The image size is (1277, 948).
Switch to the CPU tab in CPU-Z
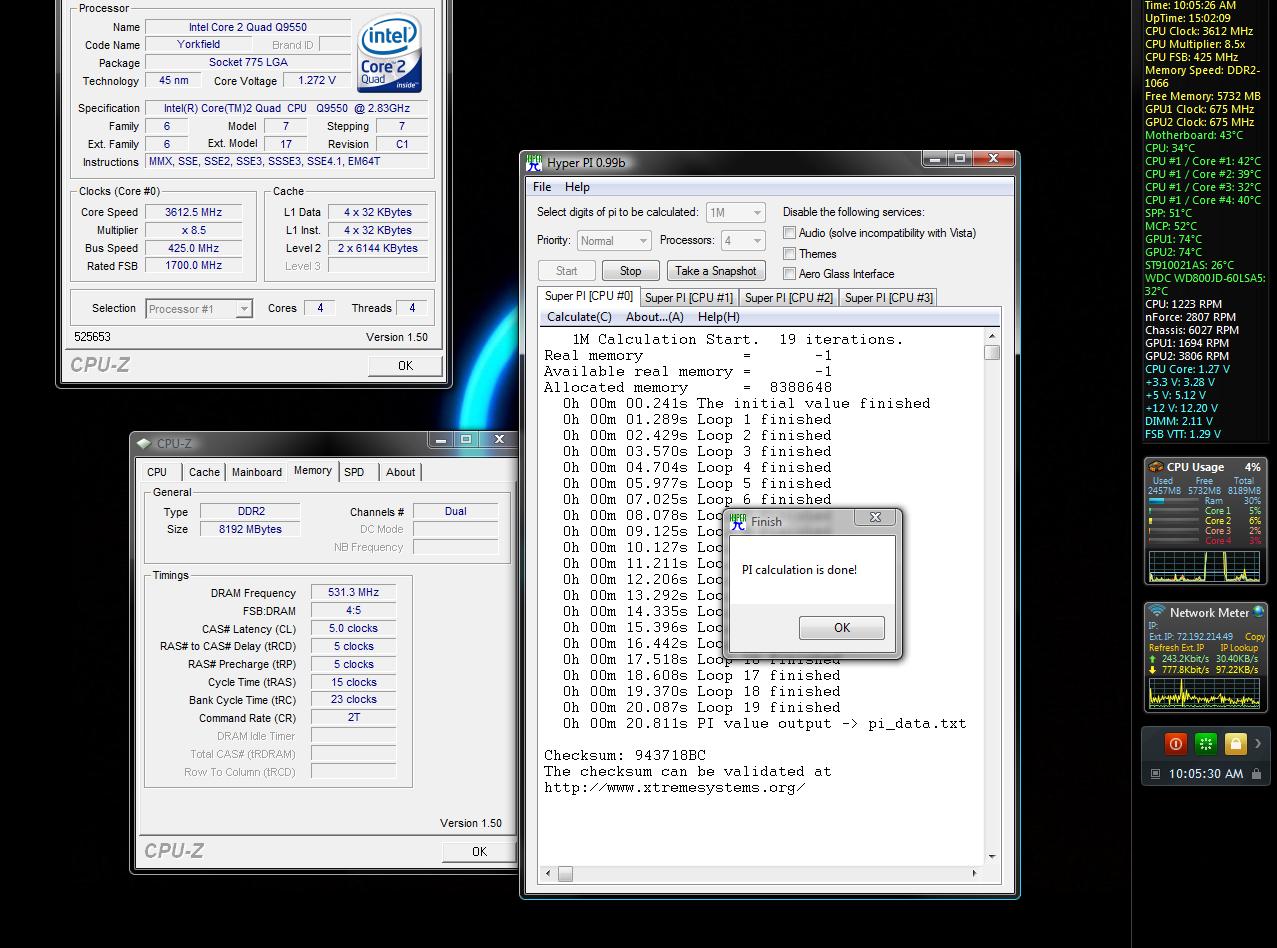click(x=157, y=472)
